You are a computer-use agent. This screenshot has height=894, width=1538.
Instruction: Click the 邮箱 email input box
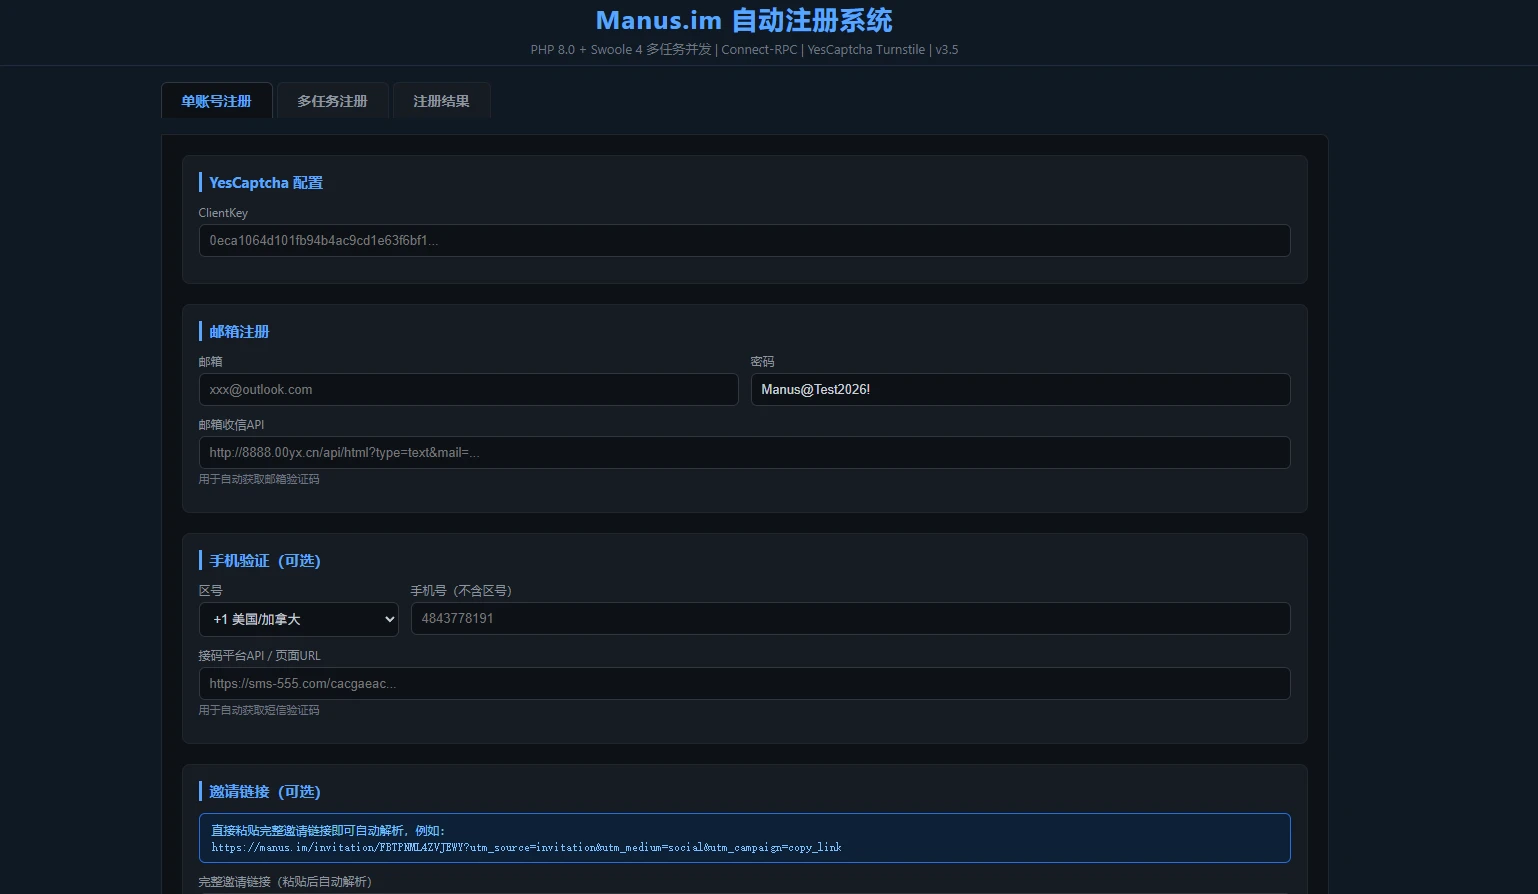[x=468, y=389]
